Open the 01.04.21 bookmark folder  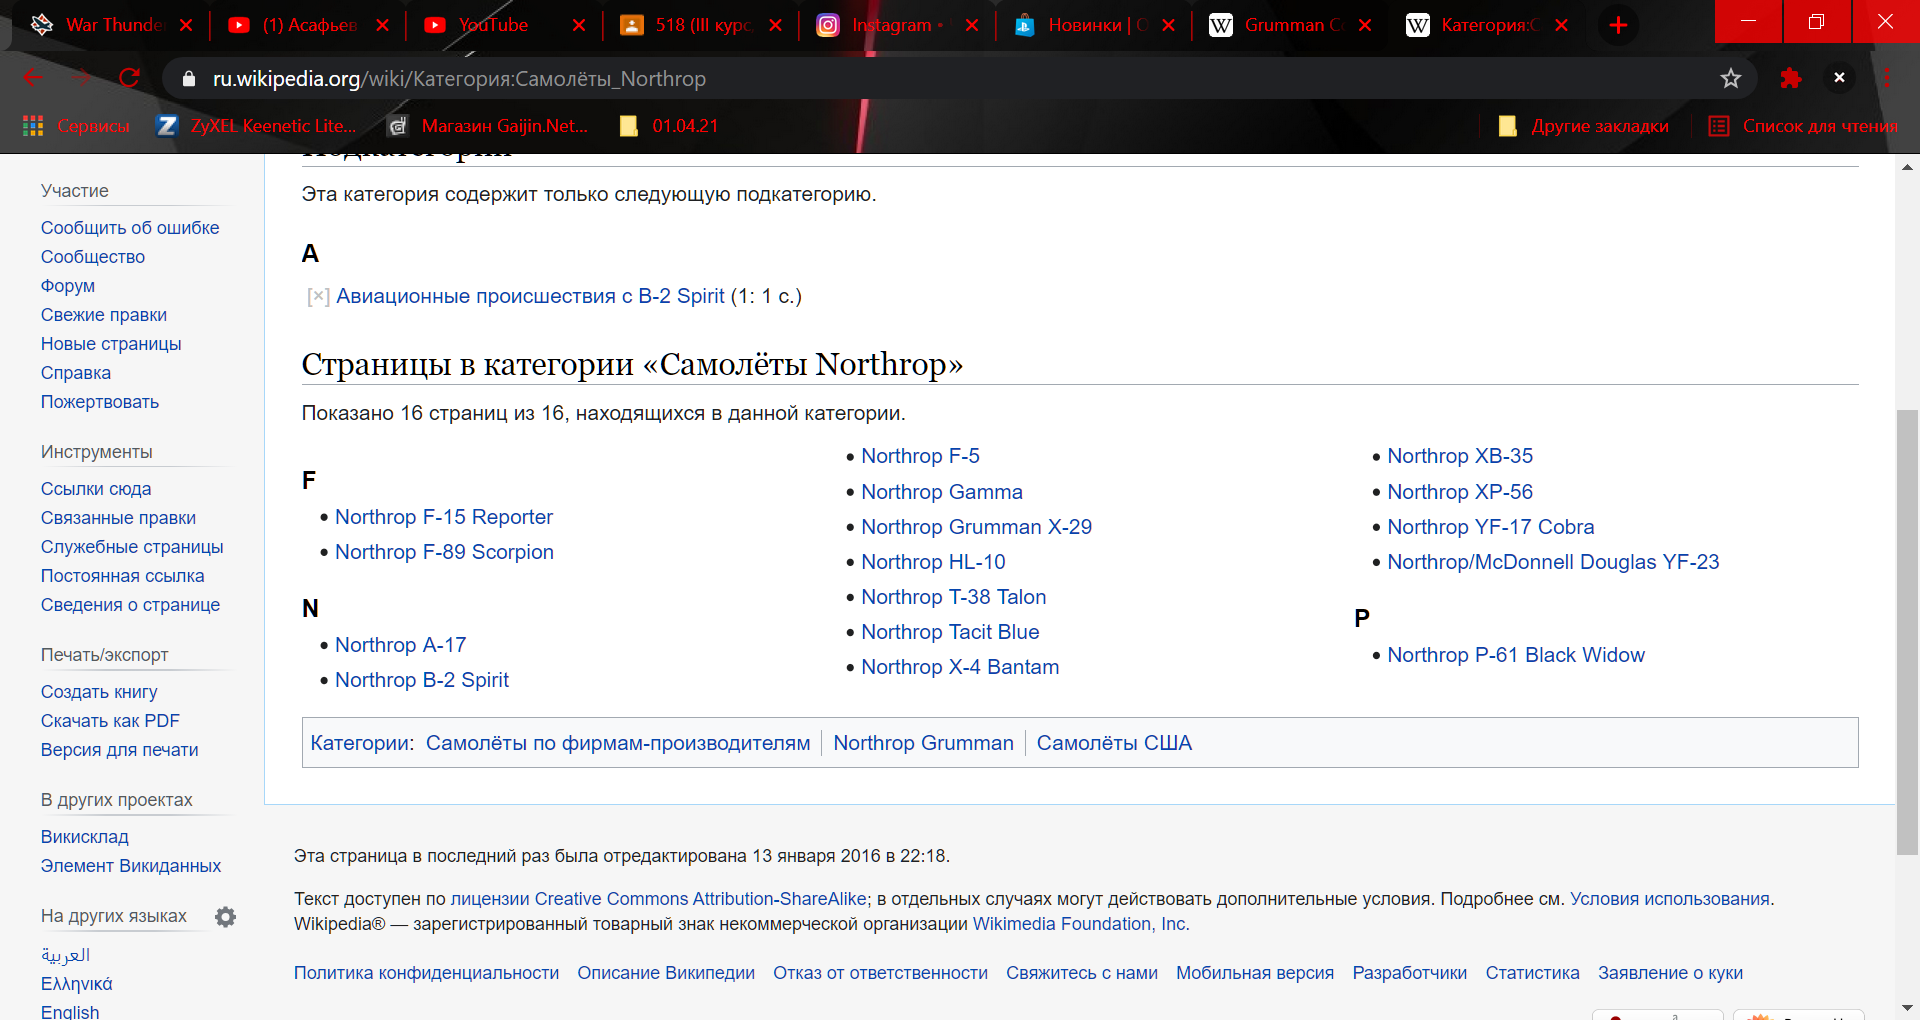pyautogui.click(x=669, y=126)
